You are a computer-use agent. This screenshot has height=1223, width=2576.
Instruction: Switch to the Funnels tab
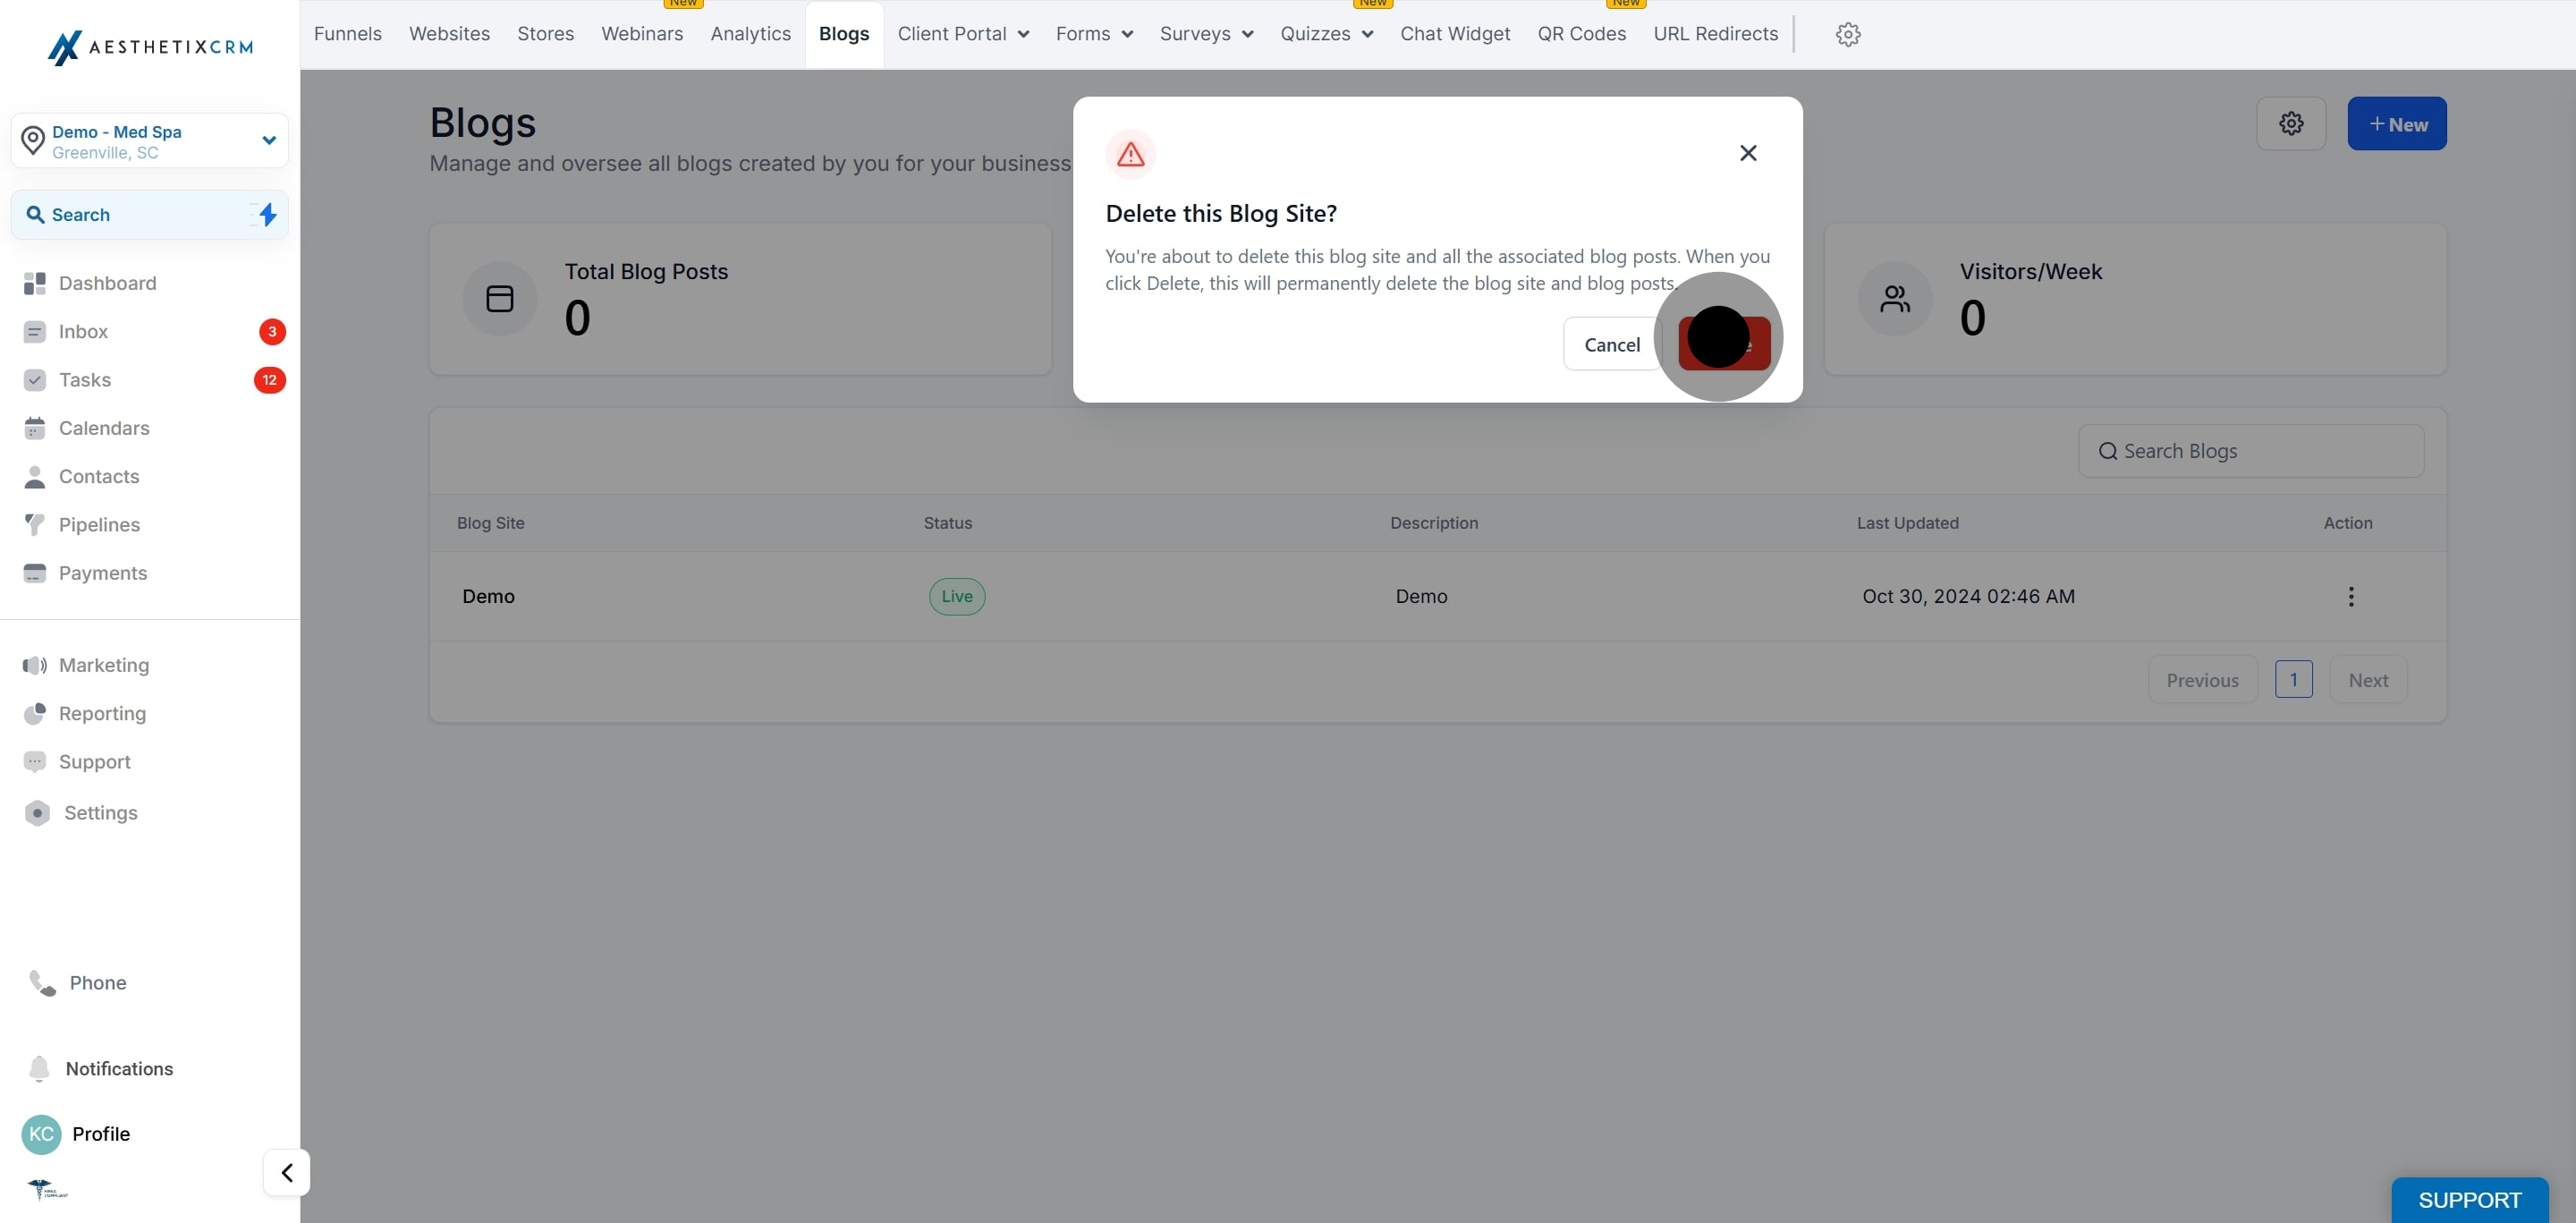347,34
